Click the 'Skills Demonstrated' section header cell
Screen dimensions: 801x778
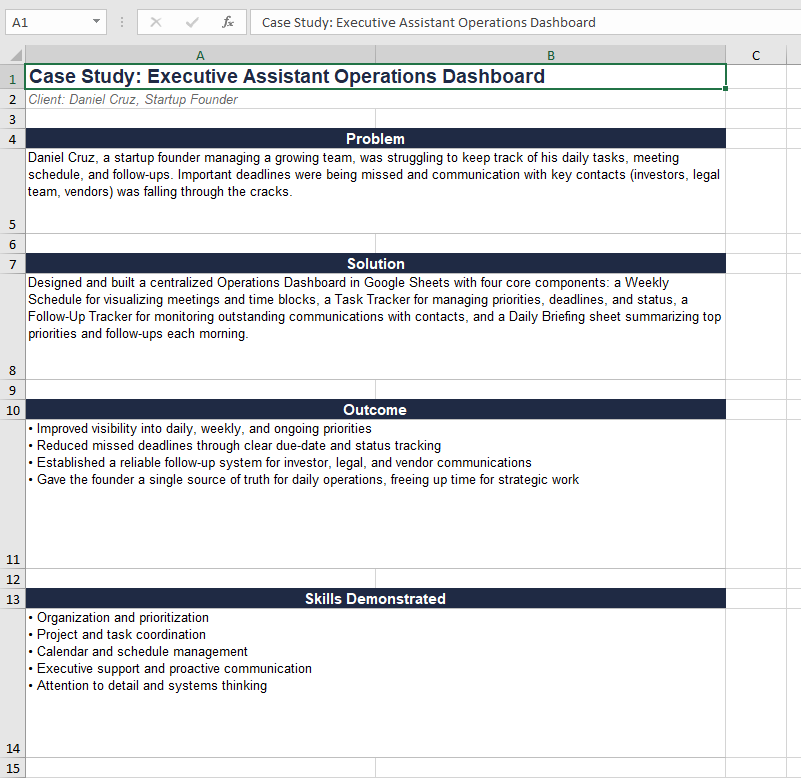375,599
